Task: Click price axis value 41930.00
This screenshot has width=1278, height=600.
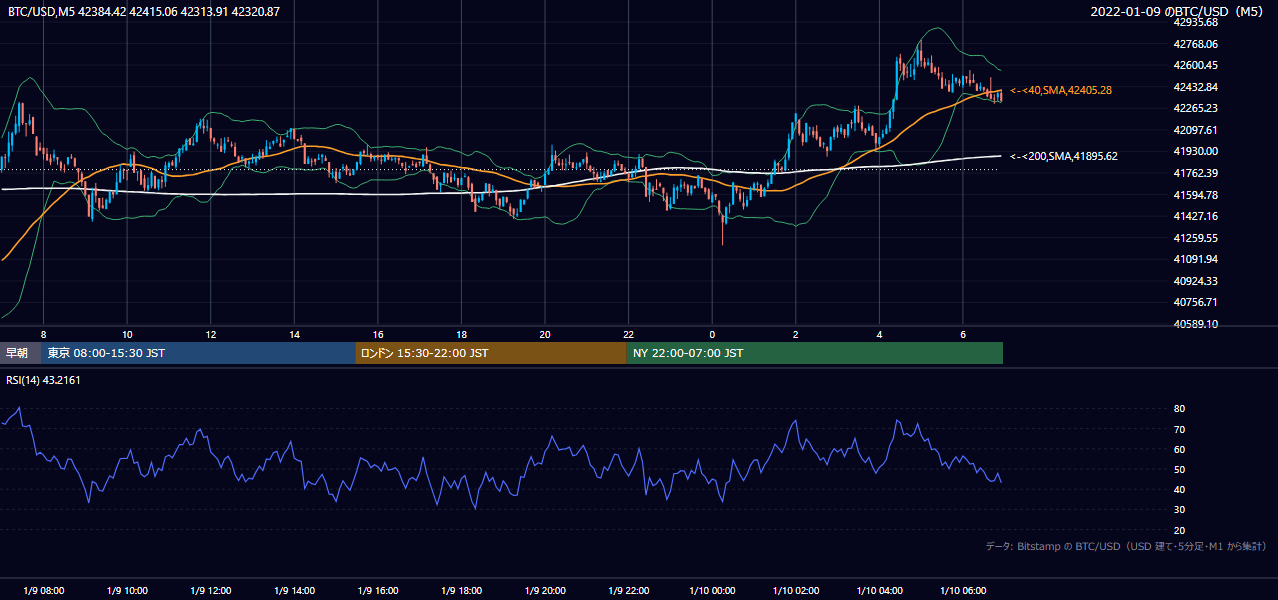Action: tap(1195, 151)
